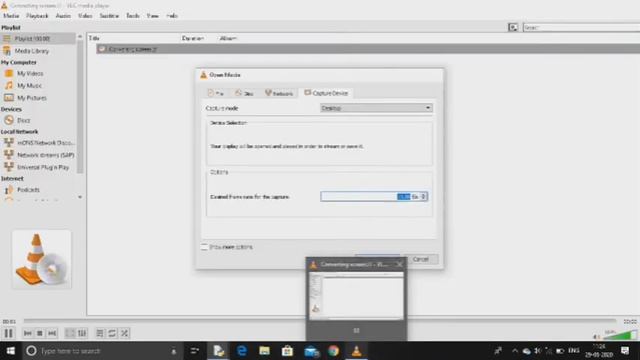The image size is (640, 360).
Task: Click the desired frame rate field
Action: (x=371, y=197)
